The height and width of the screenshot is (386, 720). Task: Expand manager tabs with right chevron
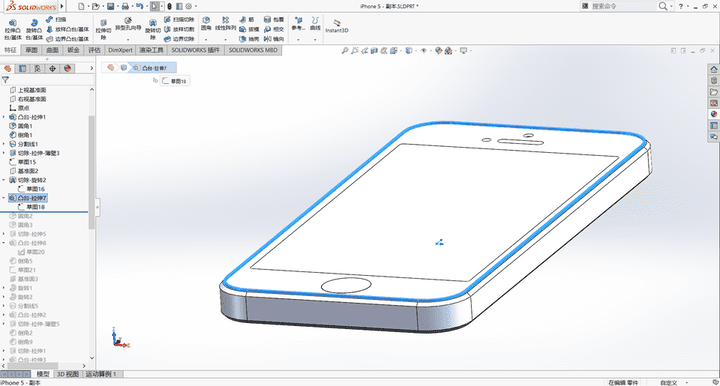point(91,68)
